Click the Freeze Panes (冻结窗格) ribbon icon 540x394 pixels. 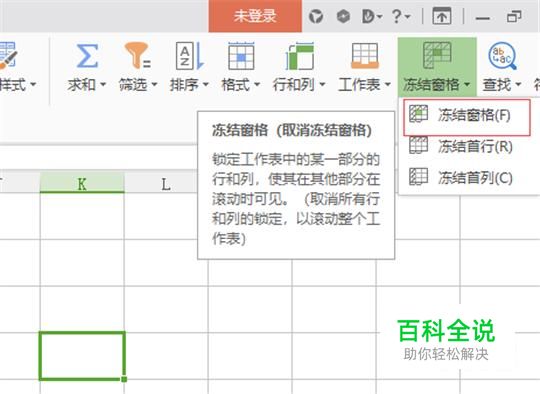coord(437,55)
